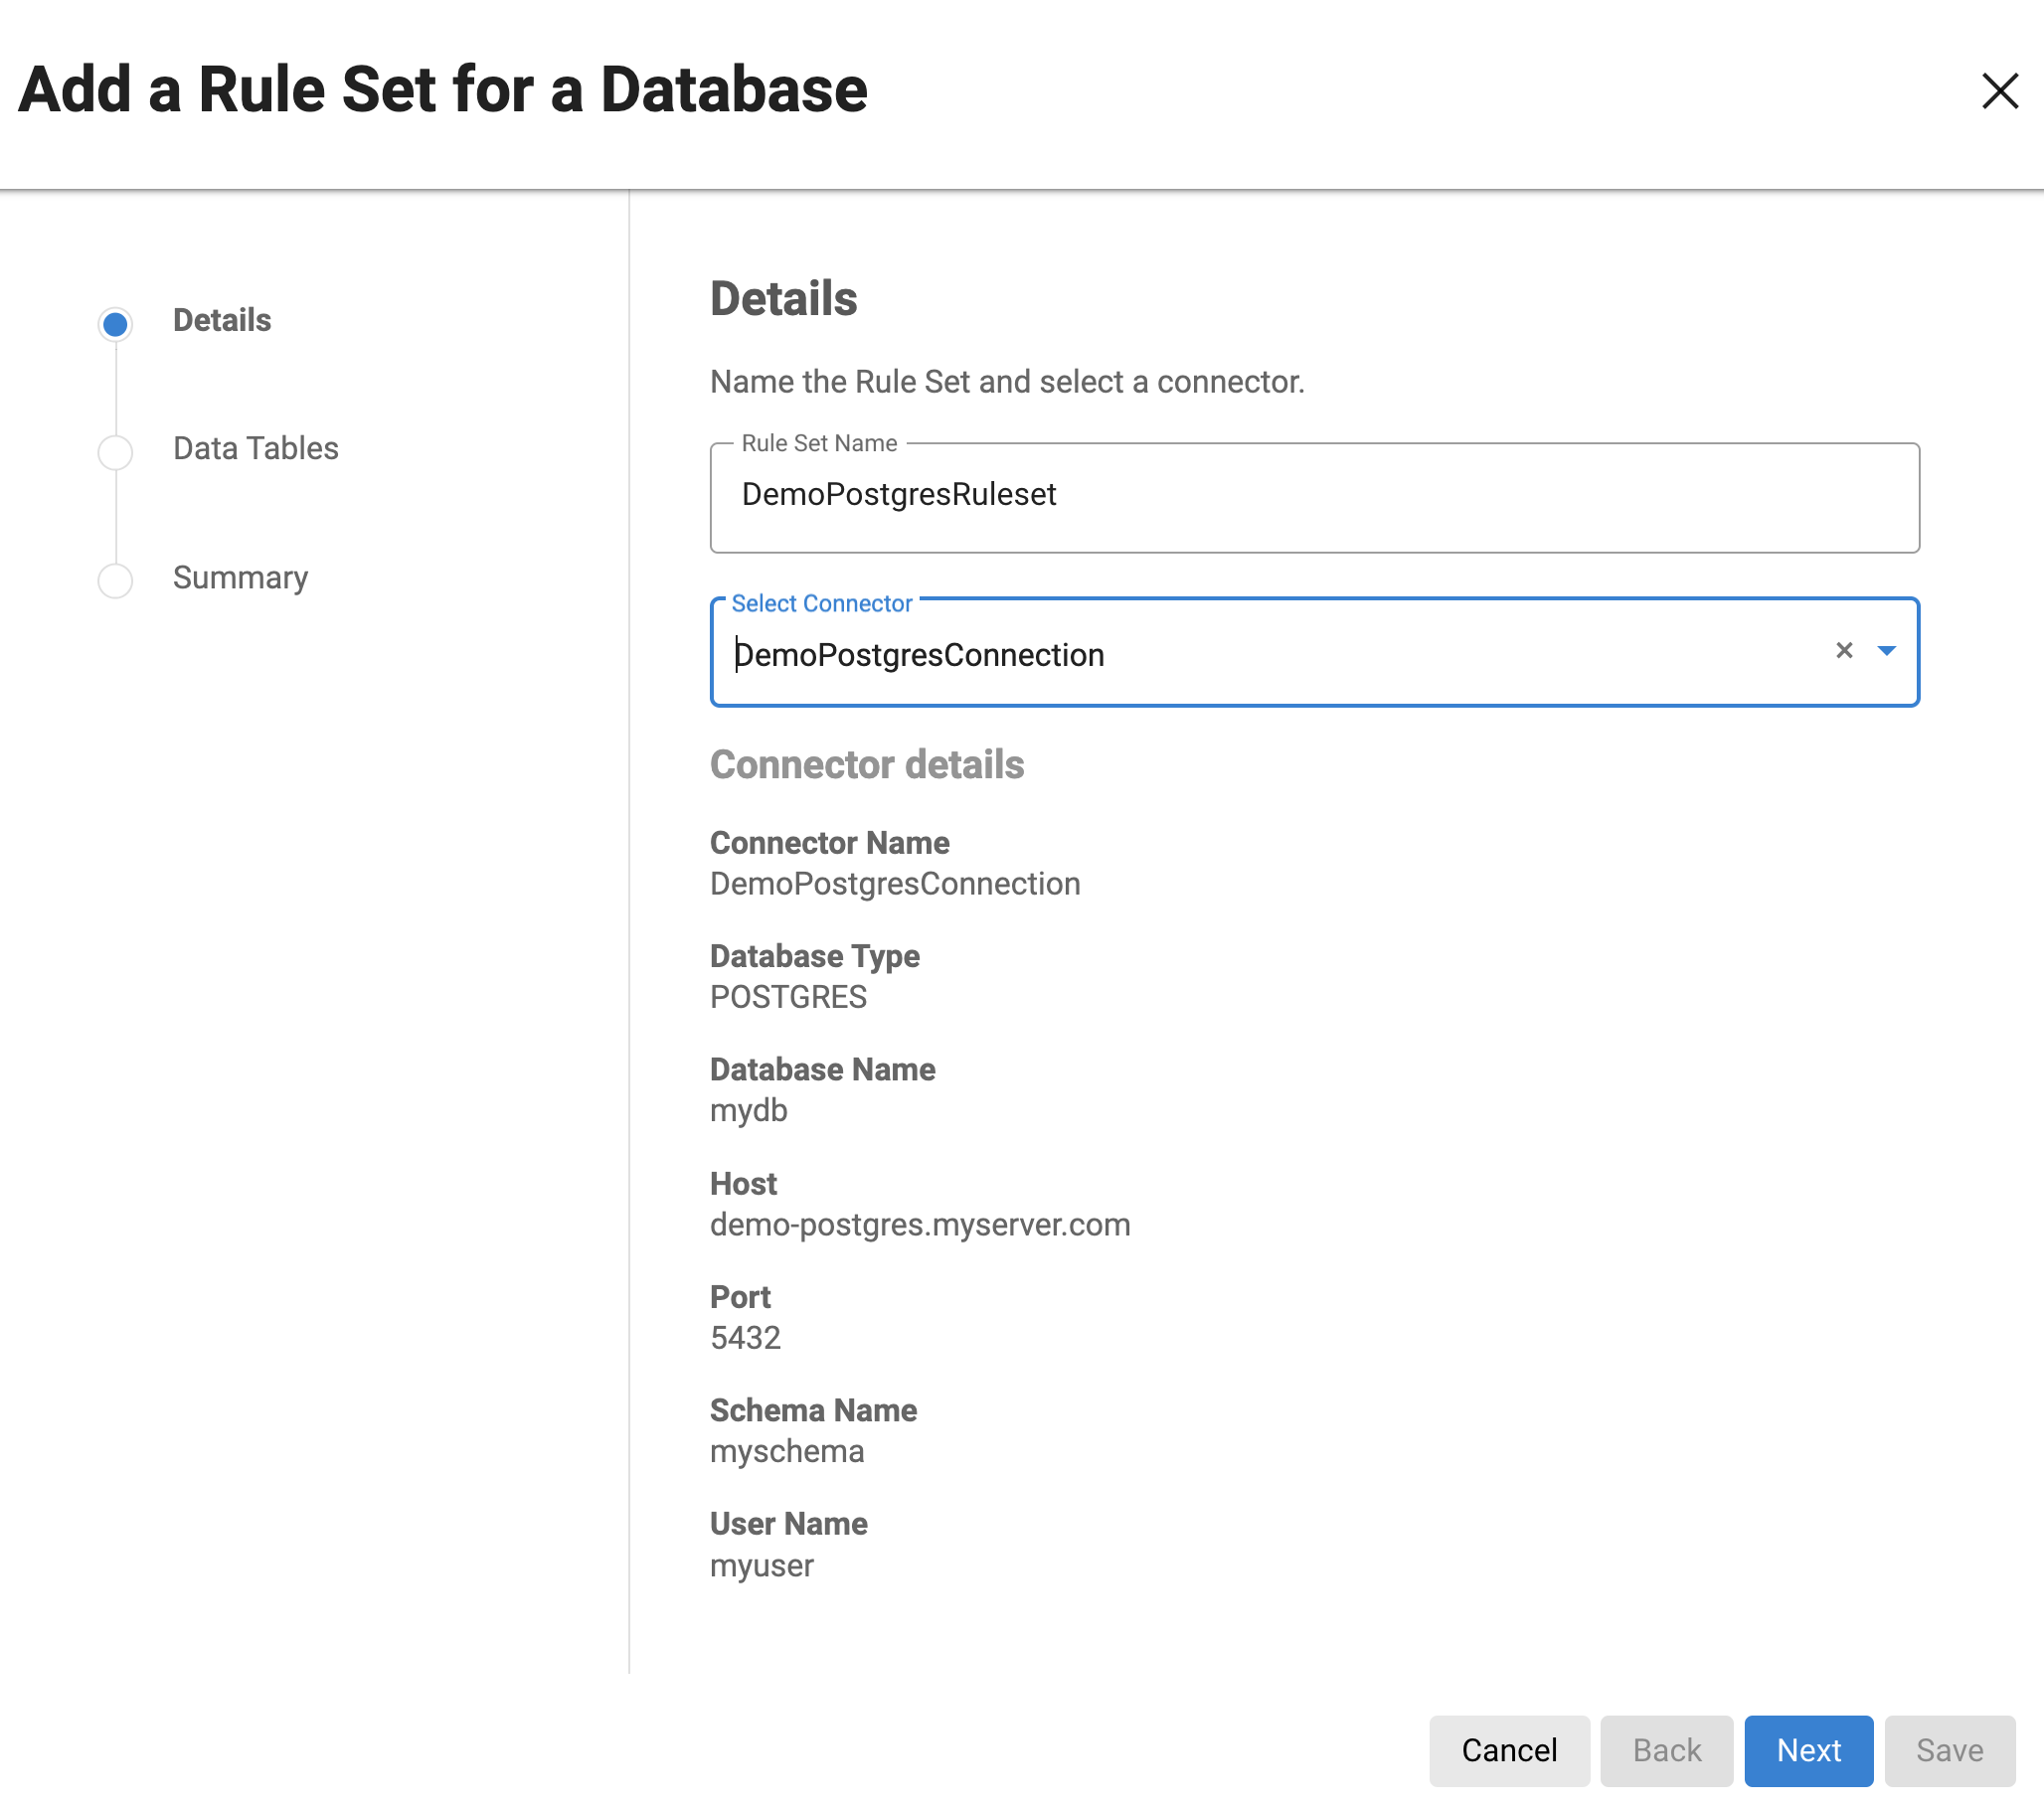
Task: Click the Summary step circle
Action: coord(116,580)
